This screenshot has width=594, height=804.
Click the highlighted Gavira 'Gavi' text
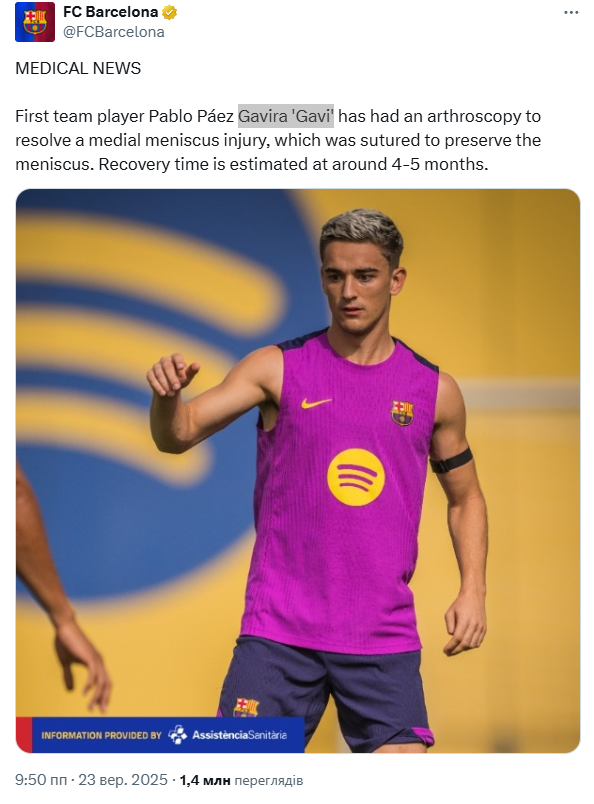click(x=286, y=116)
